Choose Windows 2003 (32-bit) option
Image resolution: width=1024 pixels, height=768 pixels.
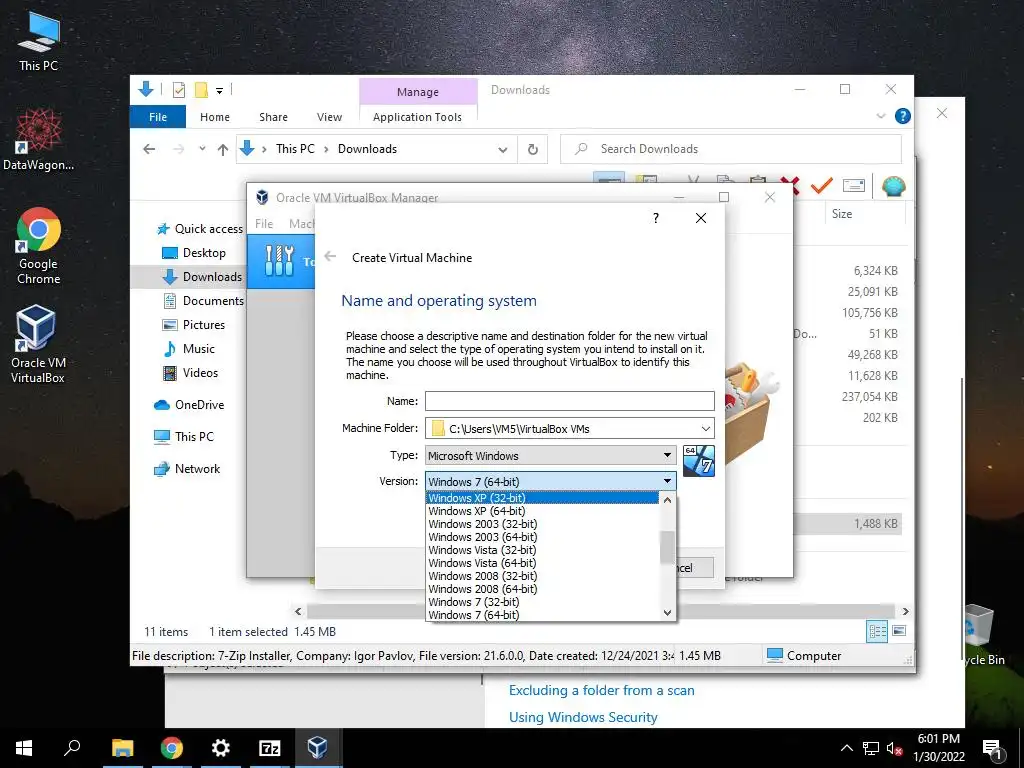click(x=543, y=524)
